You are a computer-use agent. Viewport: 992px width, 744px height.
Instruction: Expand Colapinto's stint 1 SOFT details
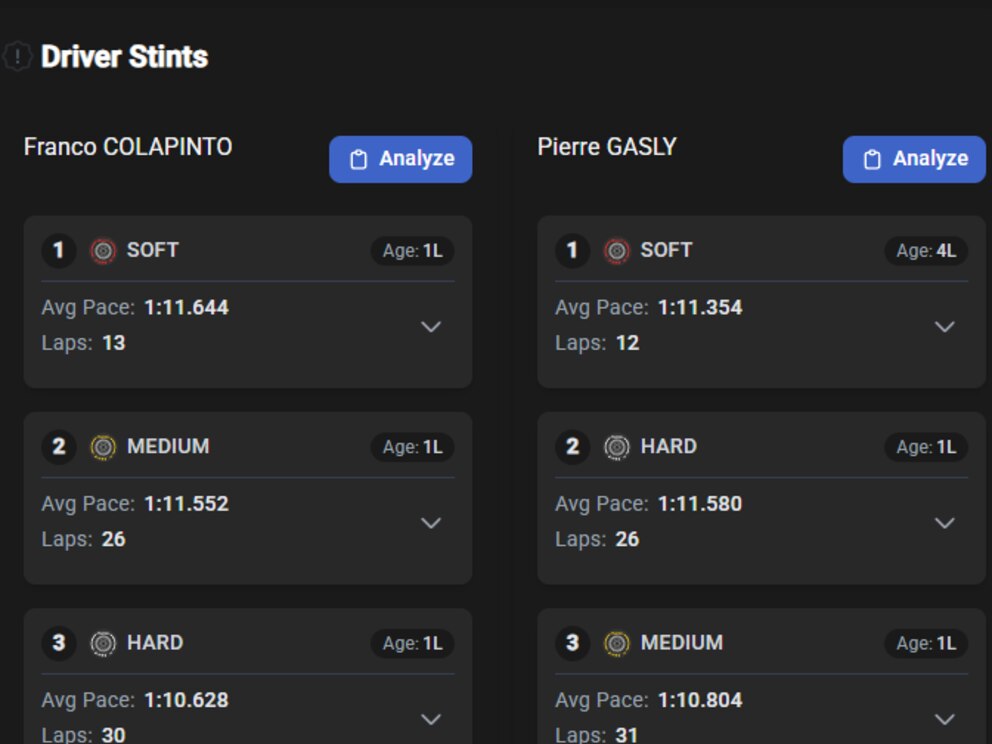click(431, 327)
